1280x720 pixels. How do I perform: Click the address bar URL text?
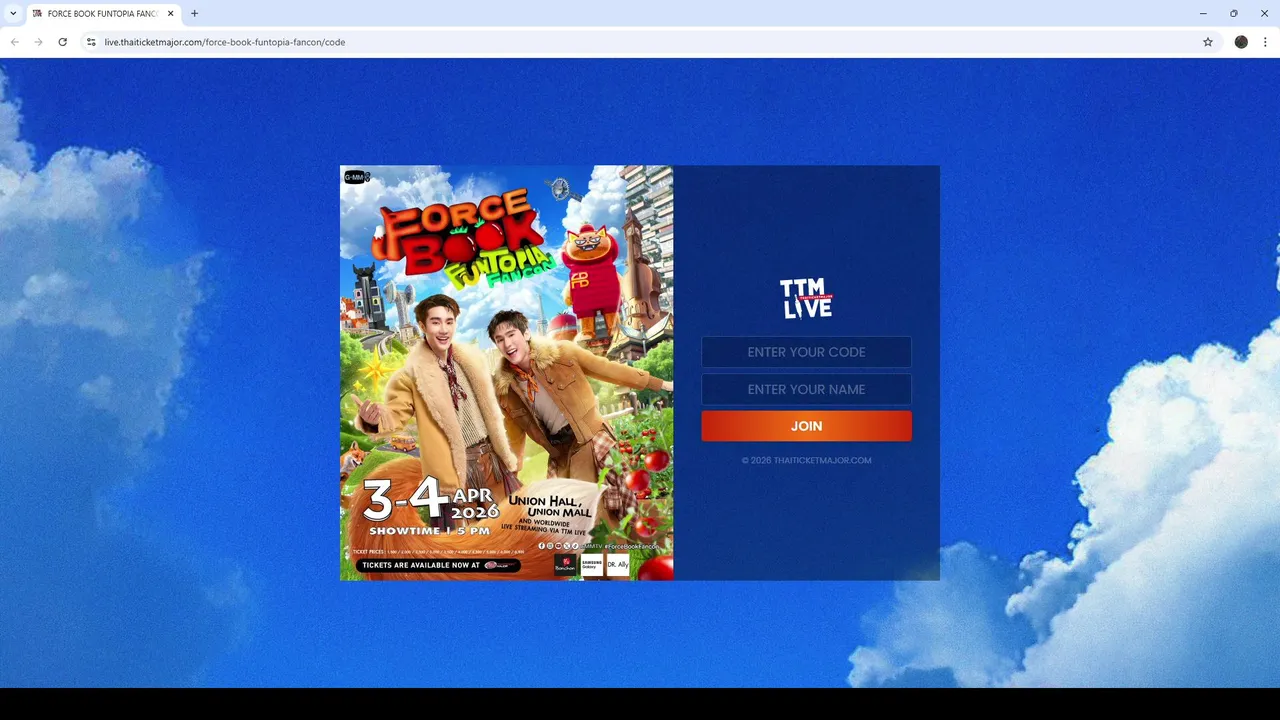coord(225,42)
